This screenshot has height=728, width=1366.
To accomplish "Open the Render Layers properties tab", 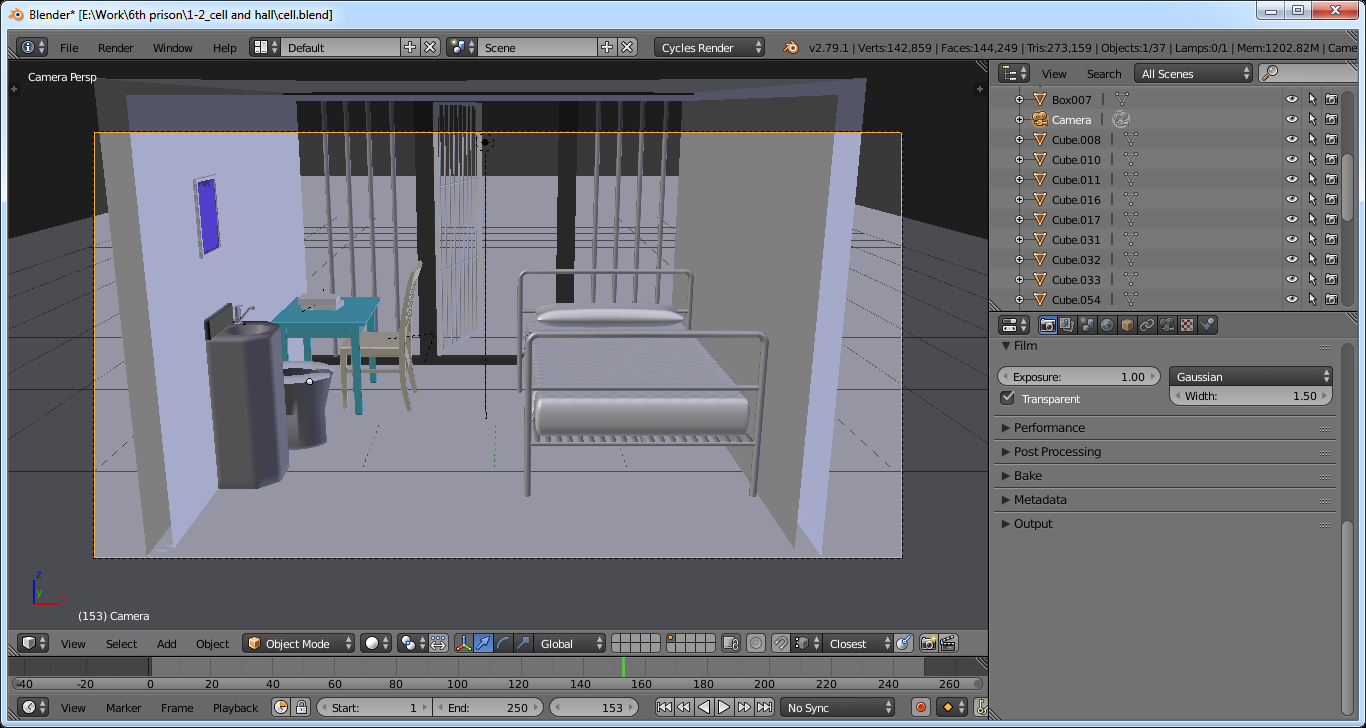I will (1066, 324).
